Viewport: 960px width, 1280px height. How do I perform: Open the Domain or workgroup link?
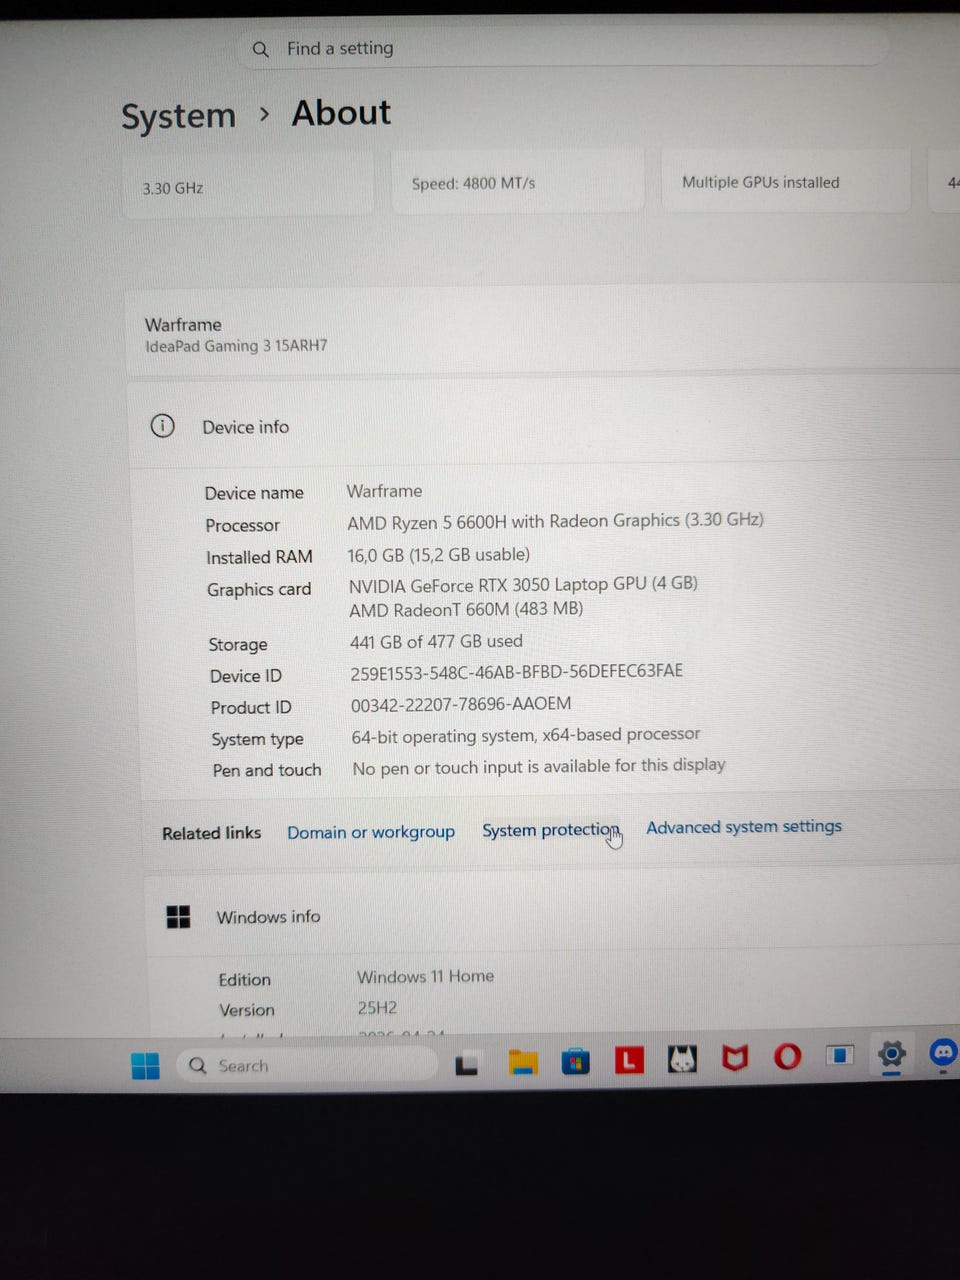coord(371,832)
